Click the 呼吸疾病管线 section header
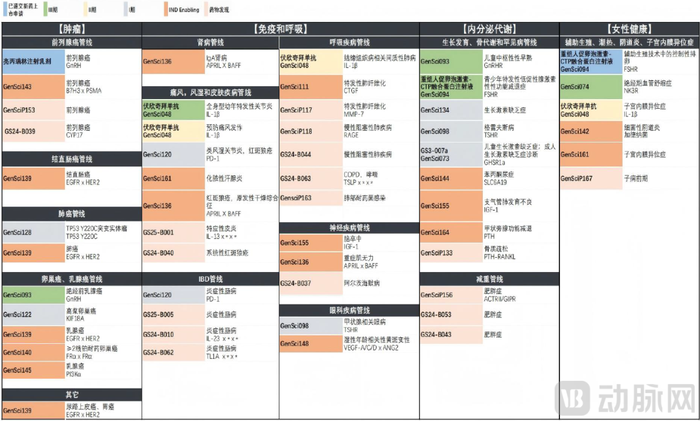The image size is (700, 421). click(350, 42)
